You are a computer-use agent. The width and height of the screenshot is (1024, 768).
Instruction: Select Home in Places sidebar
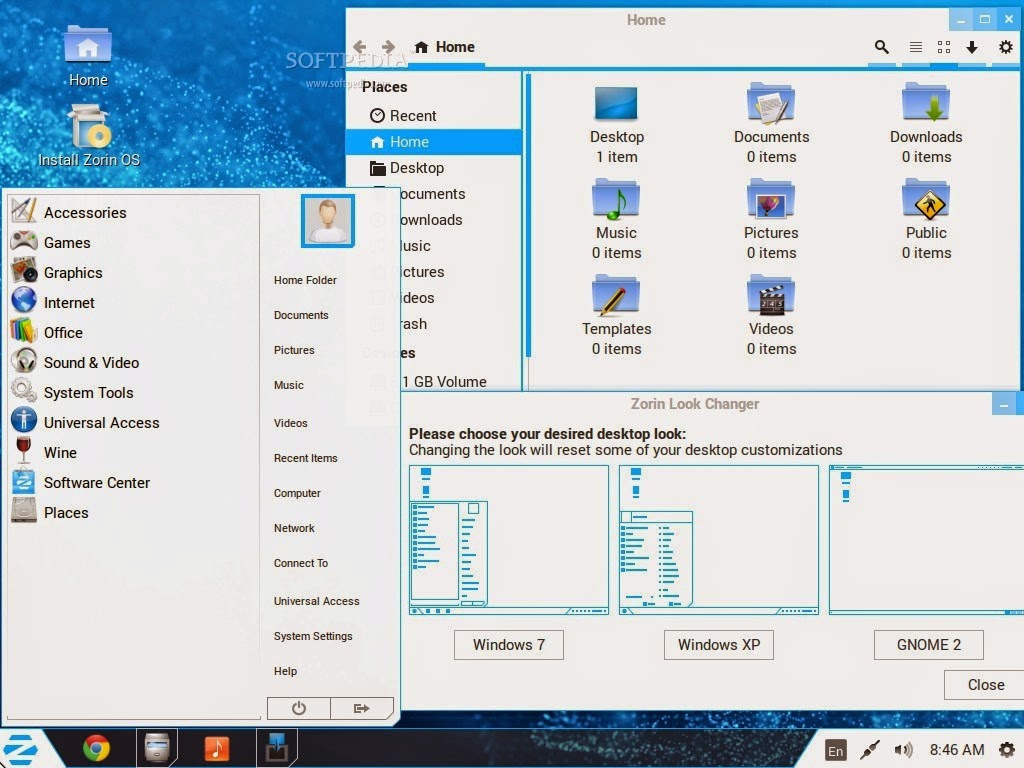coord(434,142)
